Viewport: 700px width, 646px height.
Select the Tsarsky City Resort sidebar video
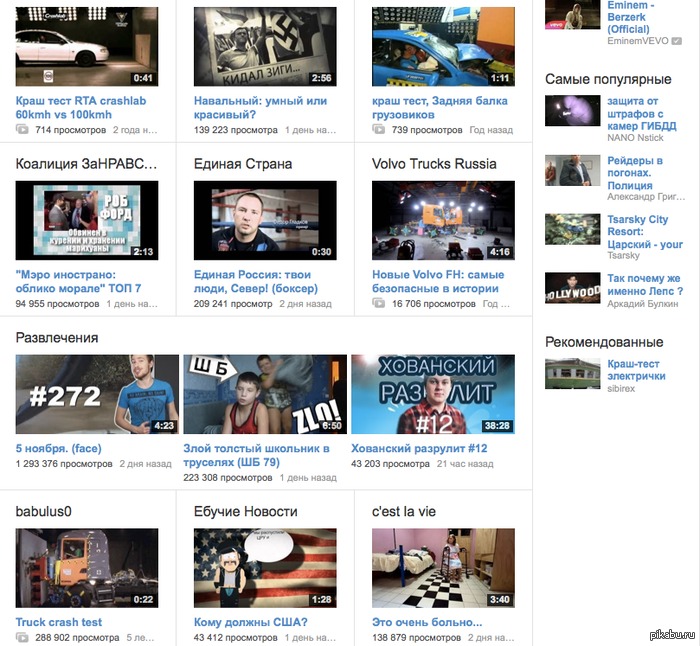(645, 232)
